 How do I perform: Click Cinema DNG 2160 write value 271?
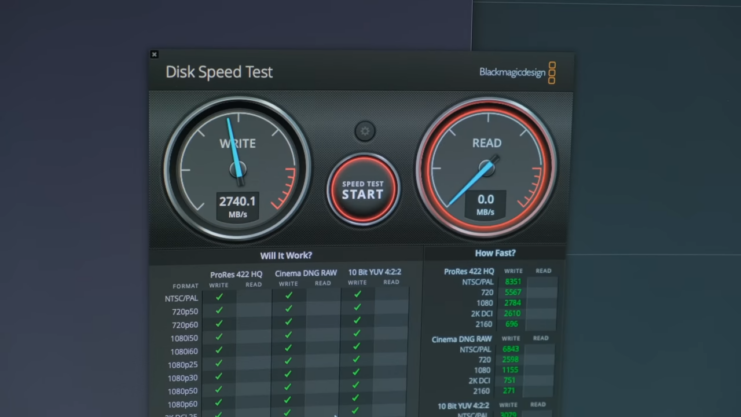click(509, 391)
